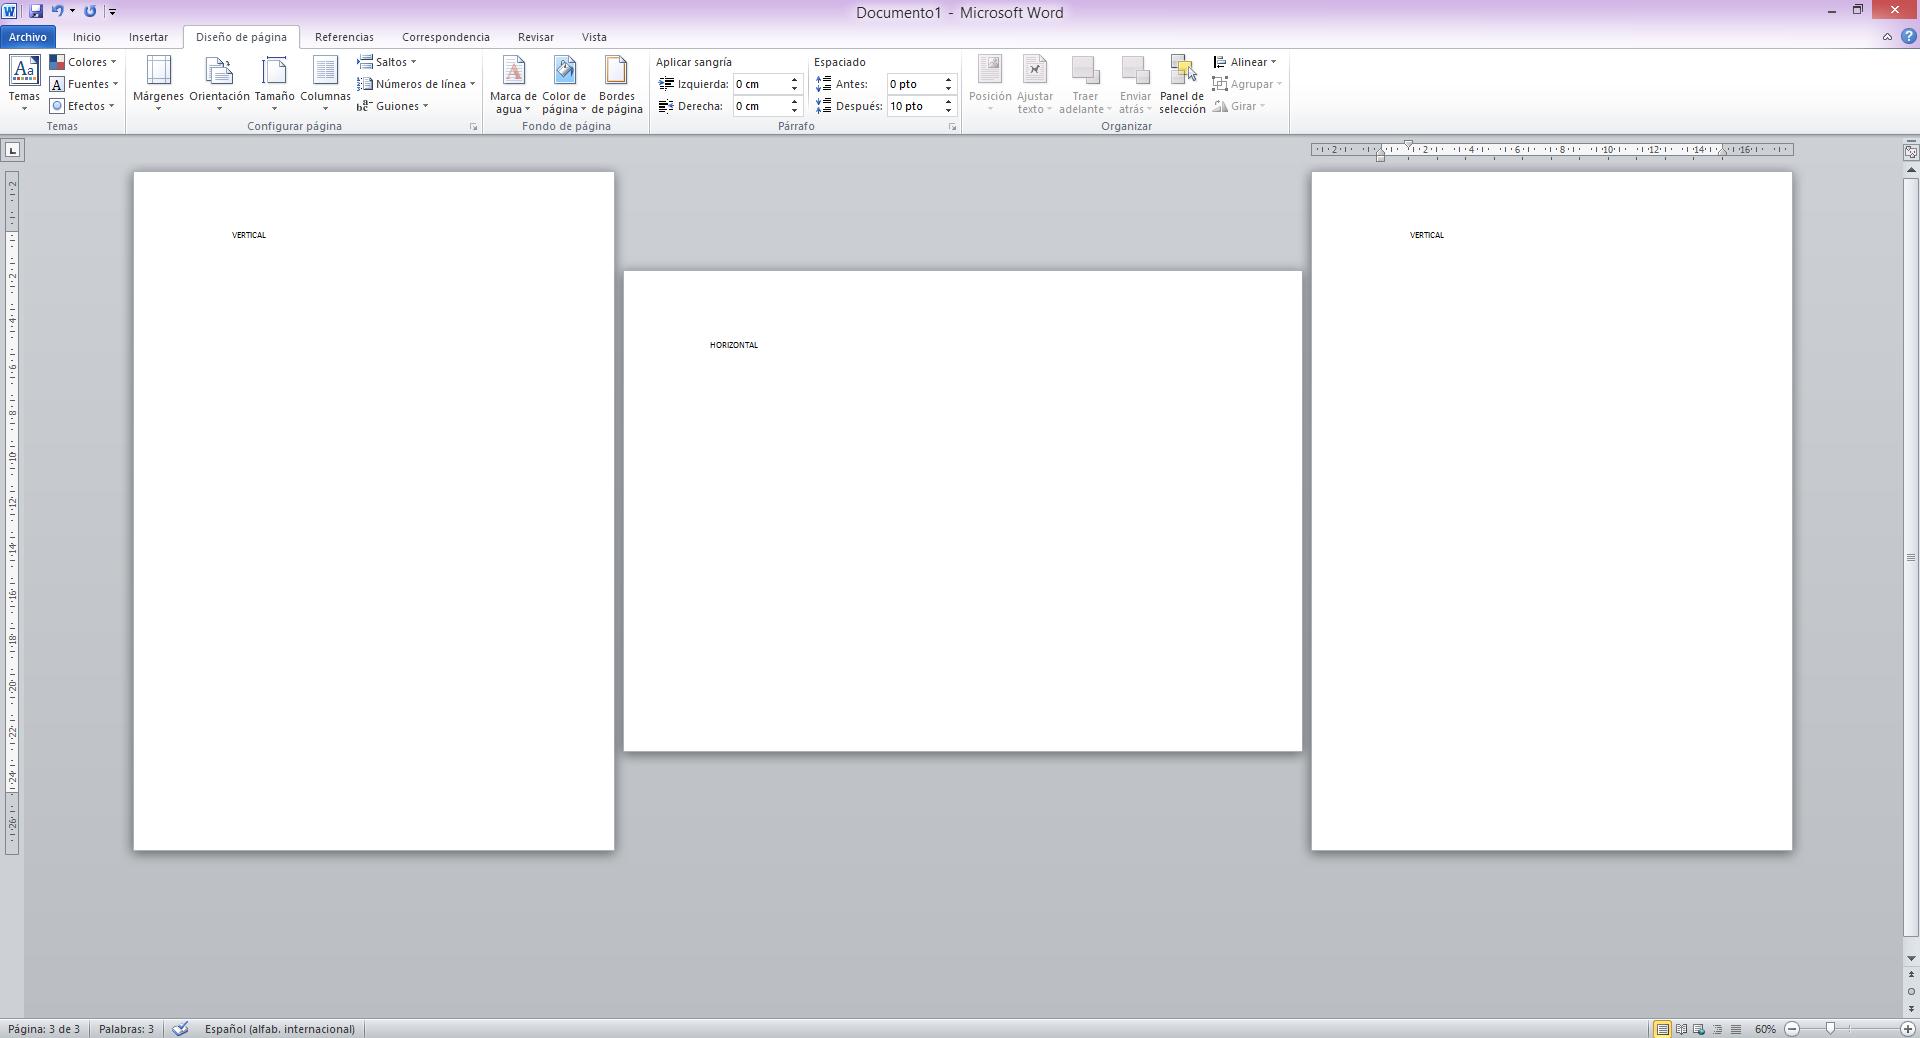Click Bordes de página icon

pos(616,72)
